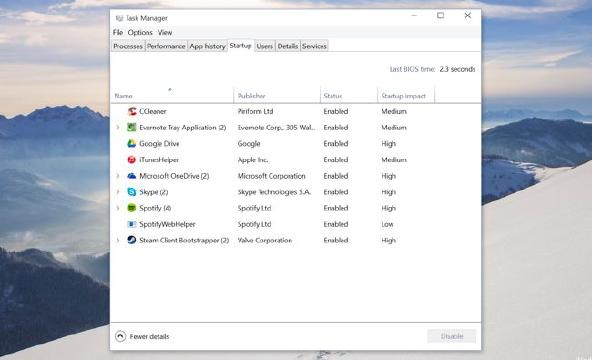
Task: Select the Microsoft OneDrive cloud icon
Action: pos(132,176)
